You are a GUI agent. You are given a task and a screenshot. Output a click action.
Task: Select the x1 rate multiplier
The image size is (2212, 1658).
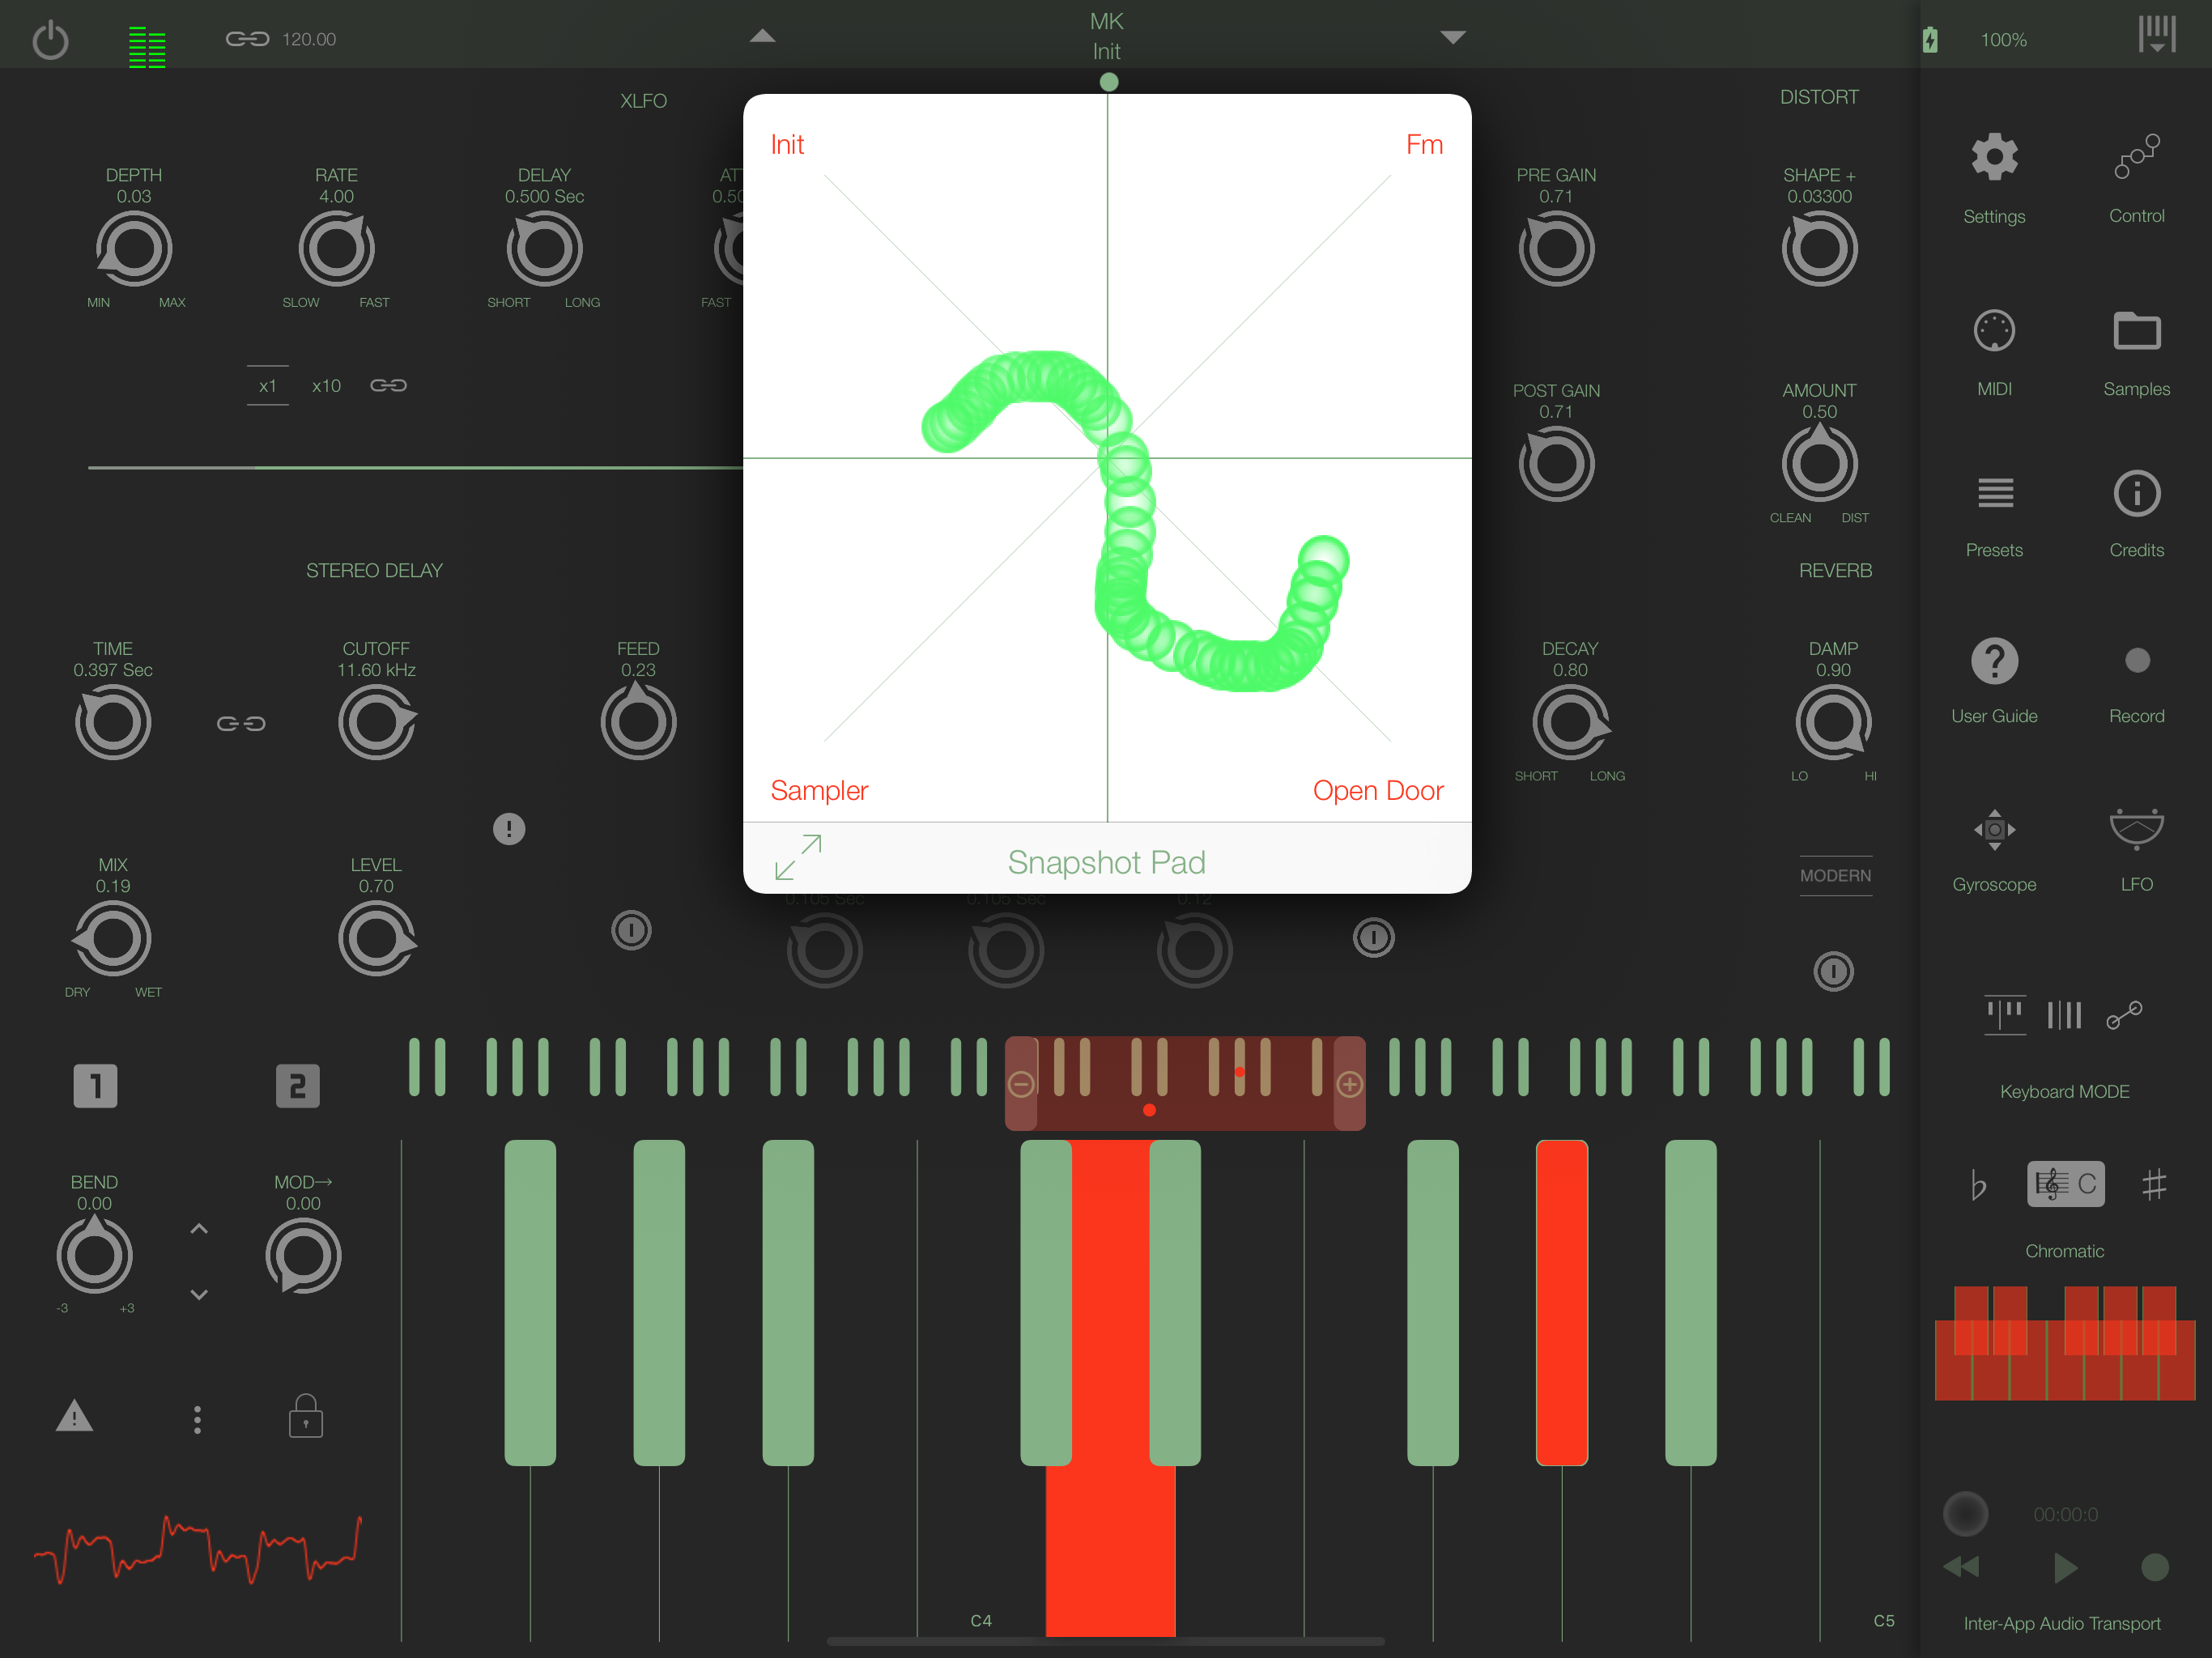[x=267, y=386]
